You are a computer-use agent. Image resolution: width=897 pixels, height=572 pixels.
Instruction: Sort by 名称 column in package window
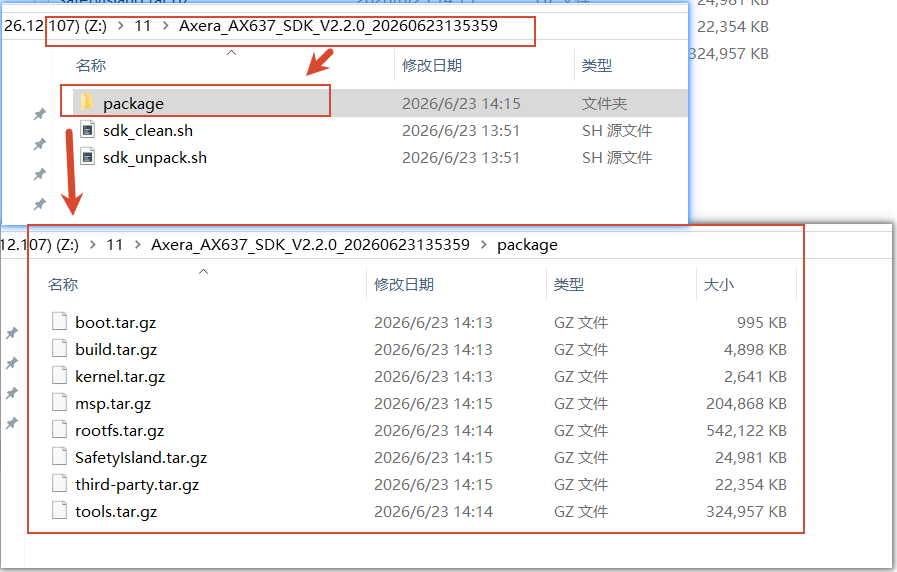(x=63, y=284)
